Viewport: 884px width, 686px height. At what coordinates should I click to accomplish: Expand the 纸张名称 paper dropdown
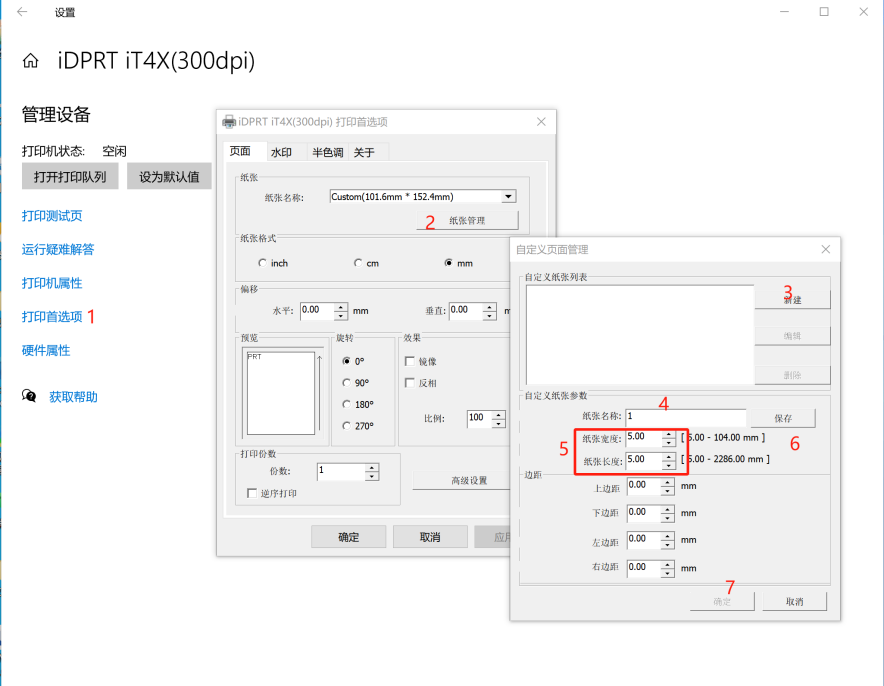click(x=509, y=196)
